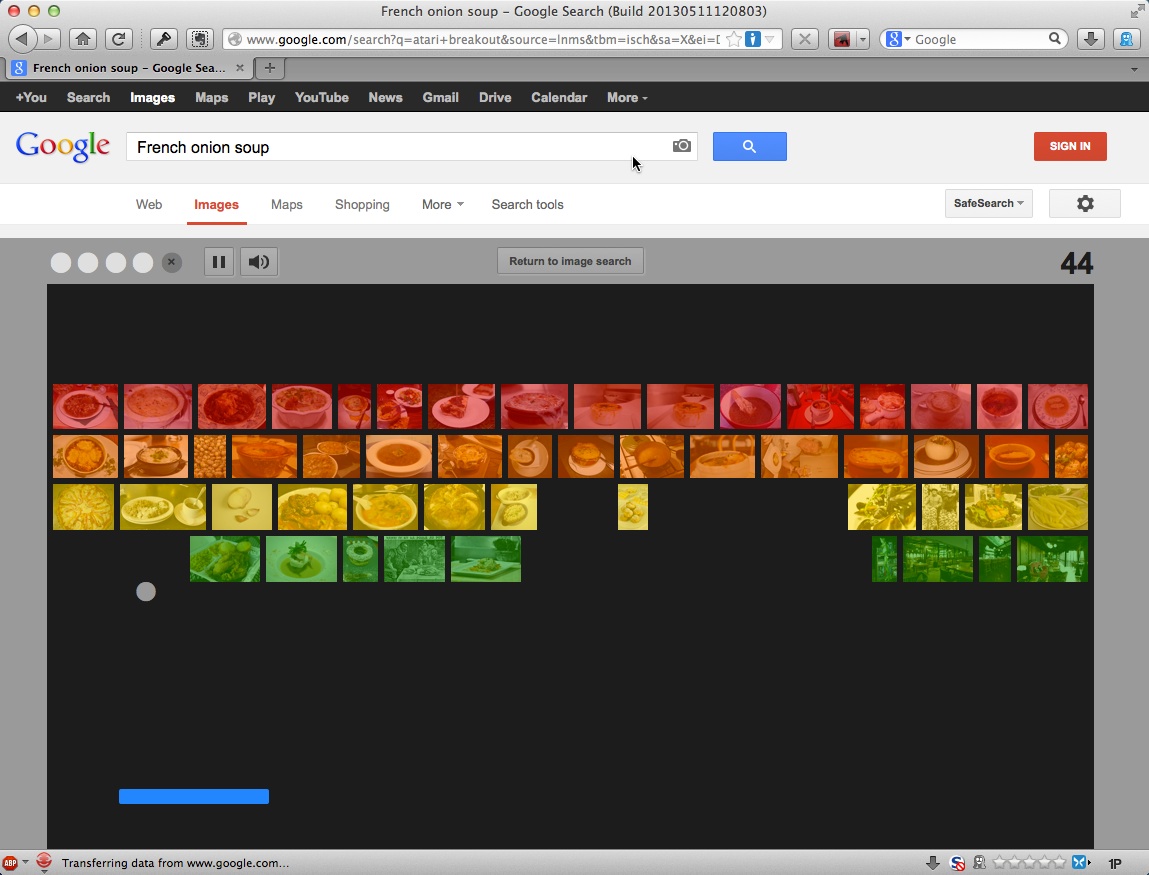Reload the page with the refresh button
1149x875 pixels.
click(118, 39)
